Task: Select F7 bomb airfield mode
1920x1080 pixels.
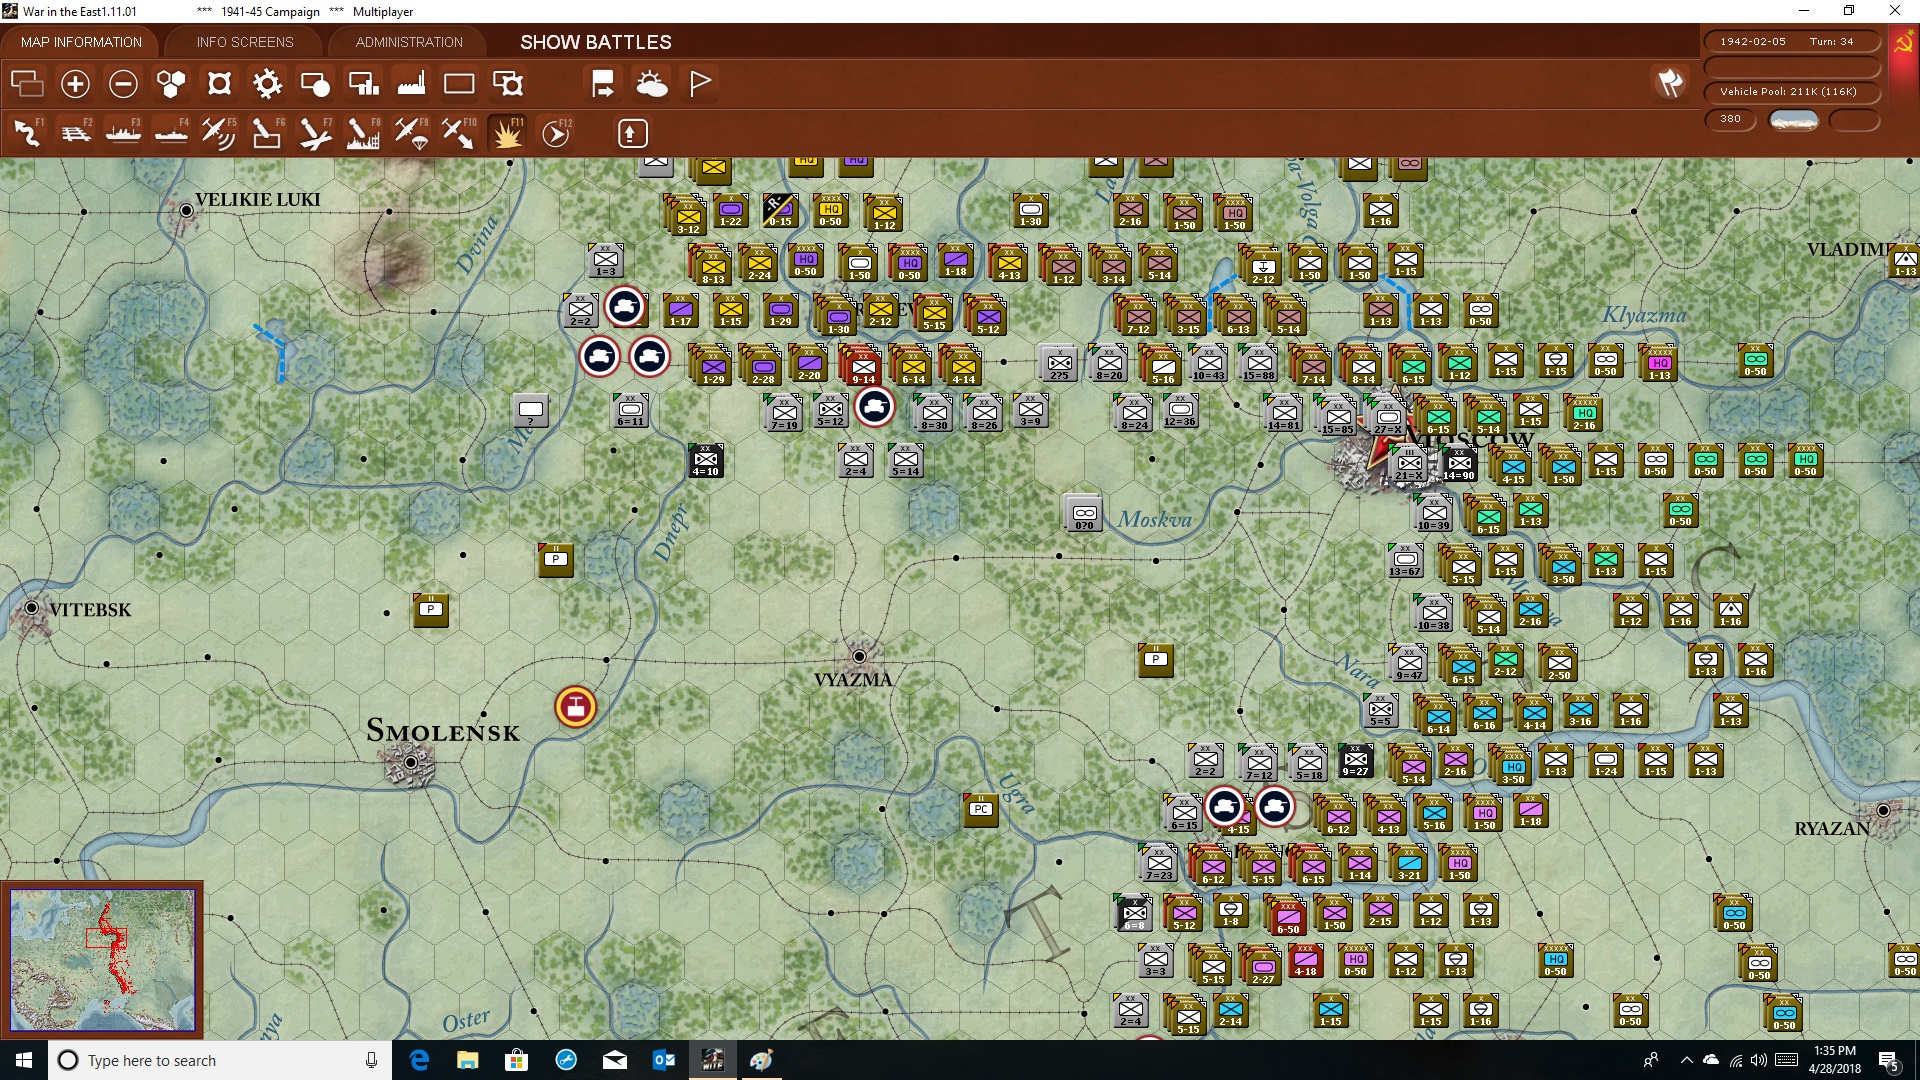Action: (315, 133)
